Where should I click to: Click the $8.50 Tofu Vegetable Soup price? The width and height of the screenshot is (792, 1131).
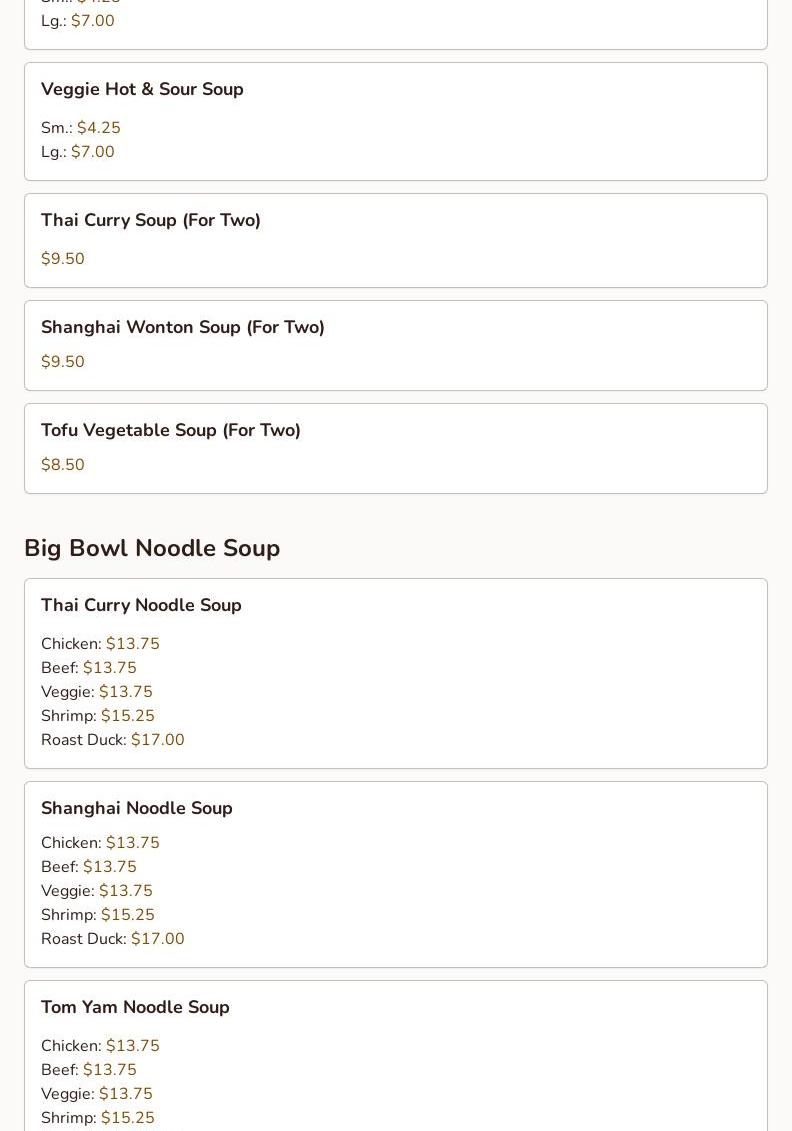coord(63,465)
